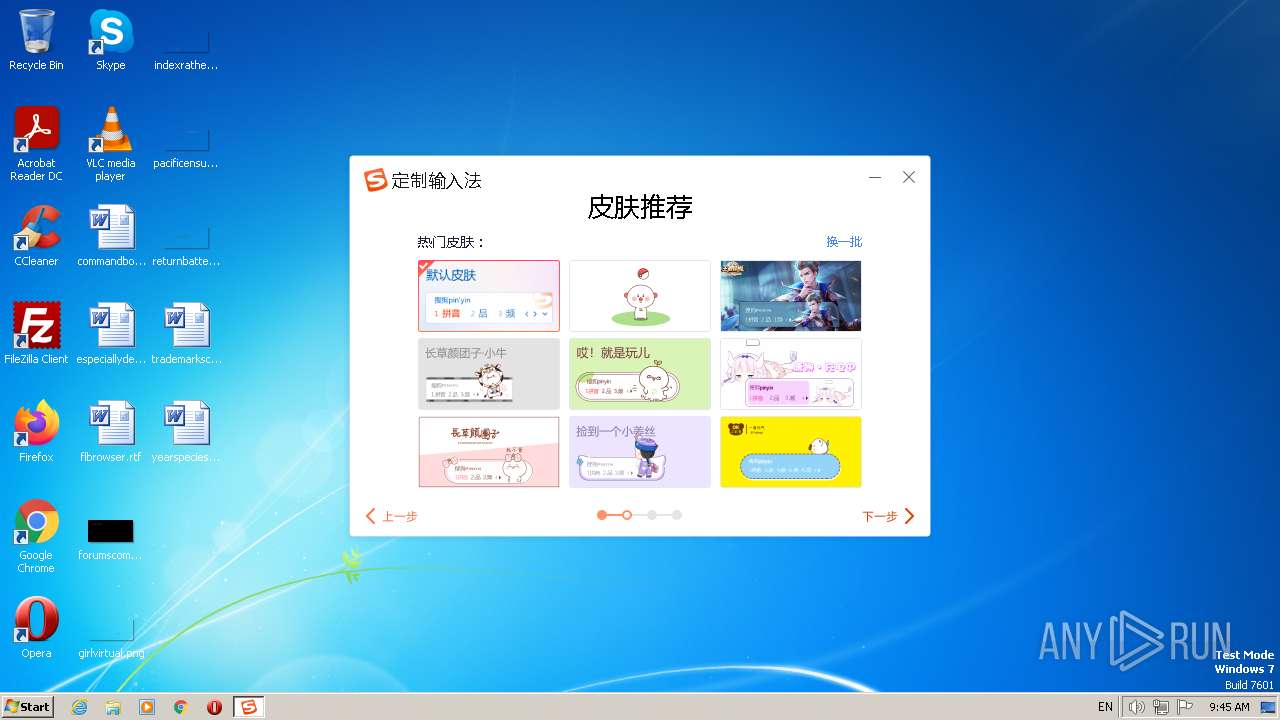The width and height of the screenshot is (1280, 720).
Task: Select the 长草颜团子·小牛 skin
Action: [489, 374]
